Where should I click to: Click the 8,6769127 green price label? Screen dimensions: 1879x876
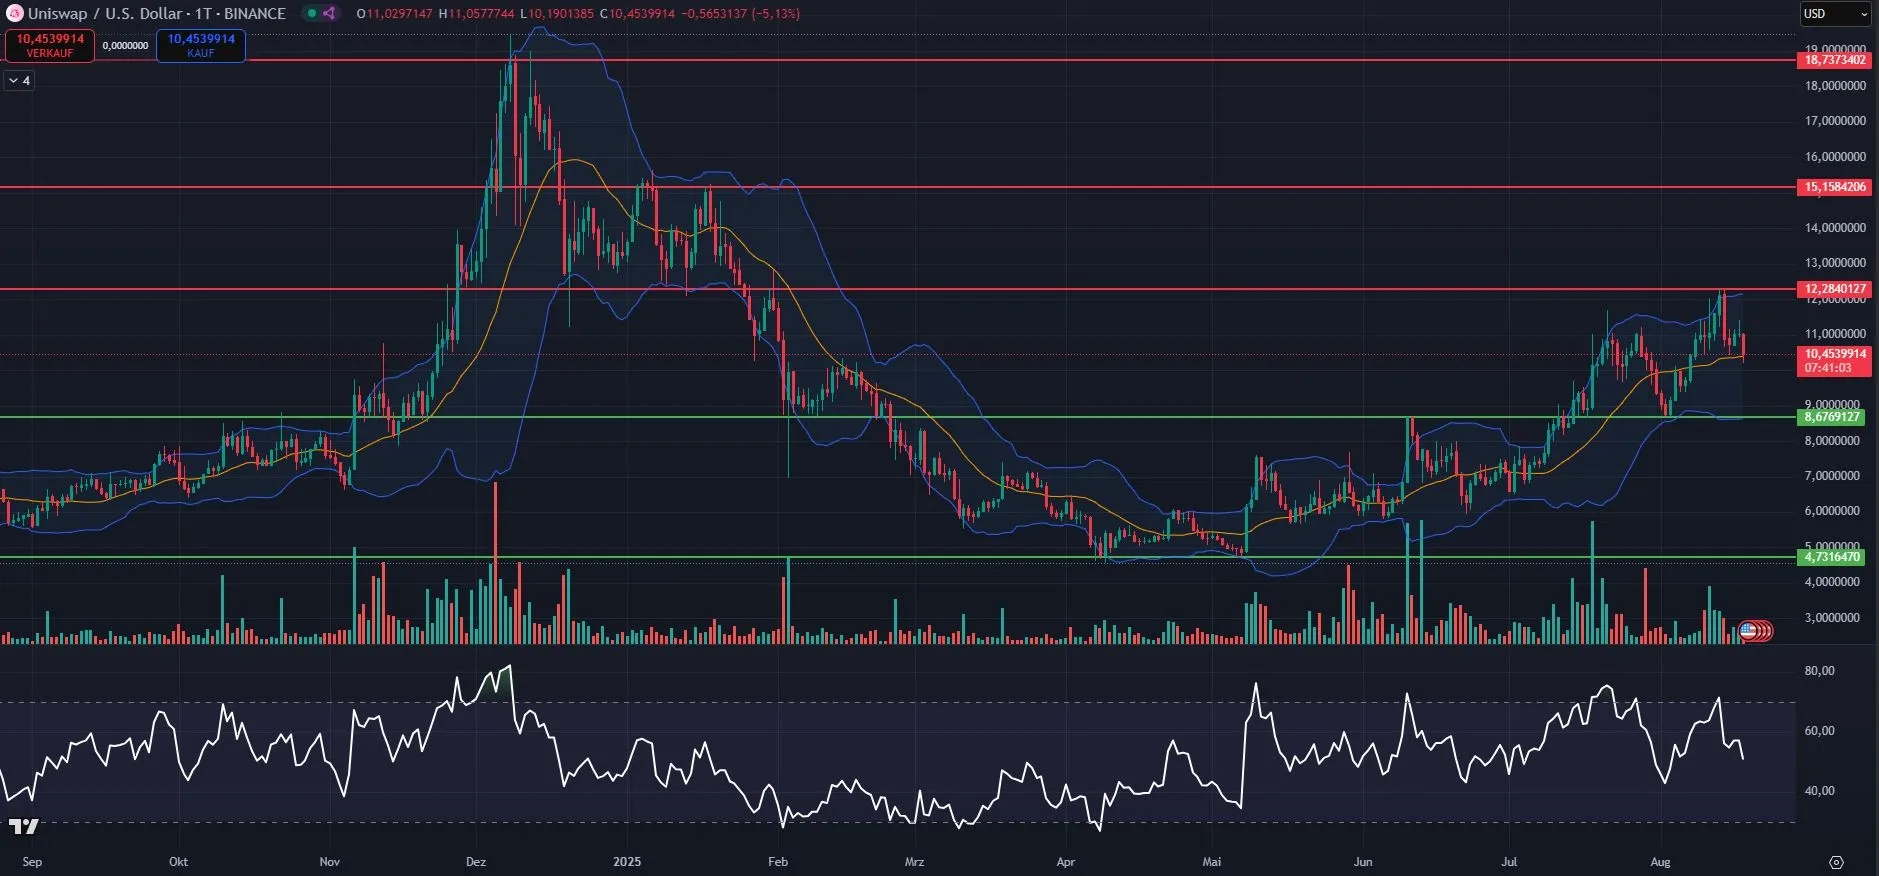[x=1832, y=417]
